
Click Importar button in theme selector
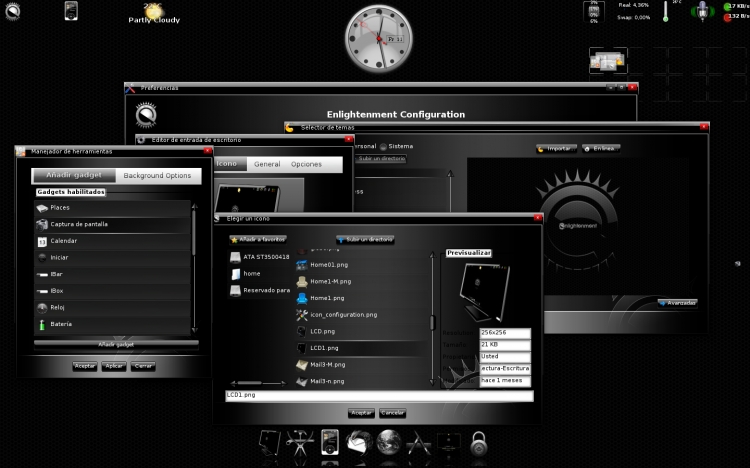[x=556, y=149]
